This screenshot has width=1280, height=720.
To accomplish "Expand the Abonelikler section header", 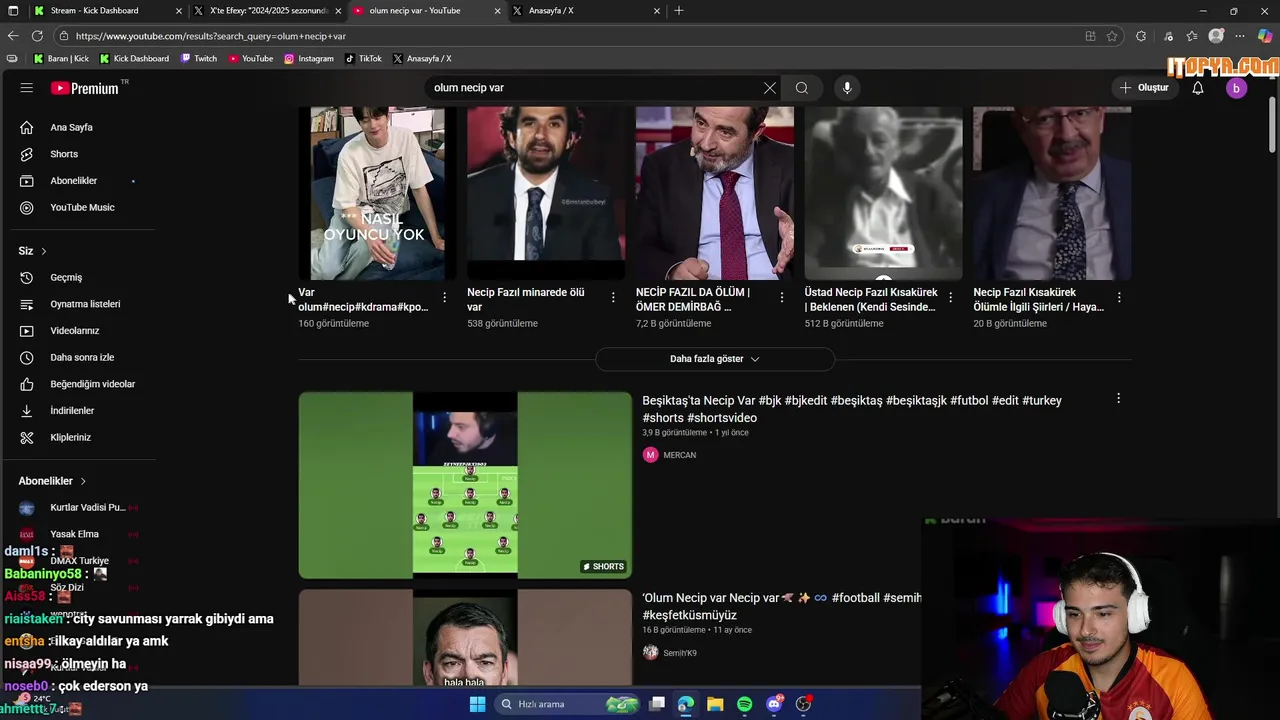I will [52, 481].
